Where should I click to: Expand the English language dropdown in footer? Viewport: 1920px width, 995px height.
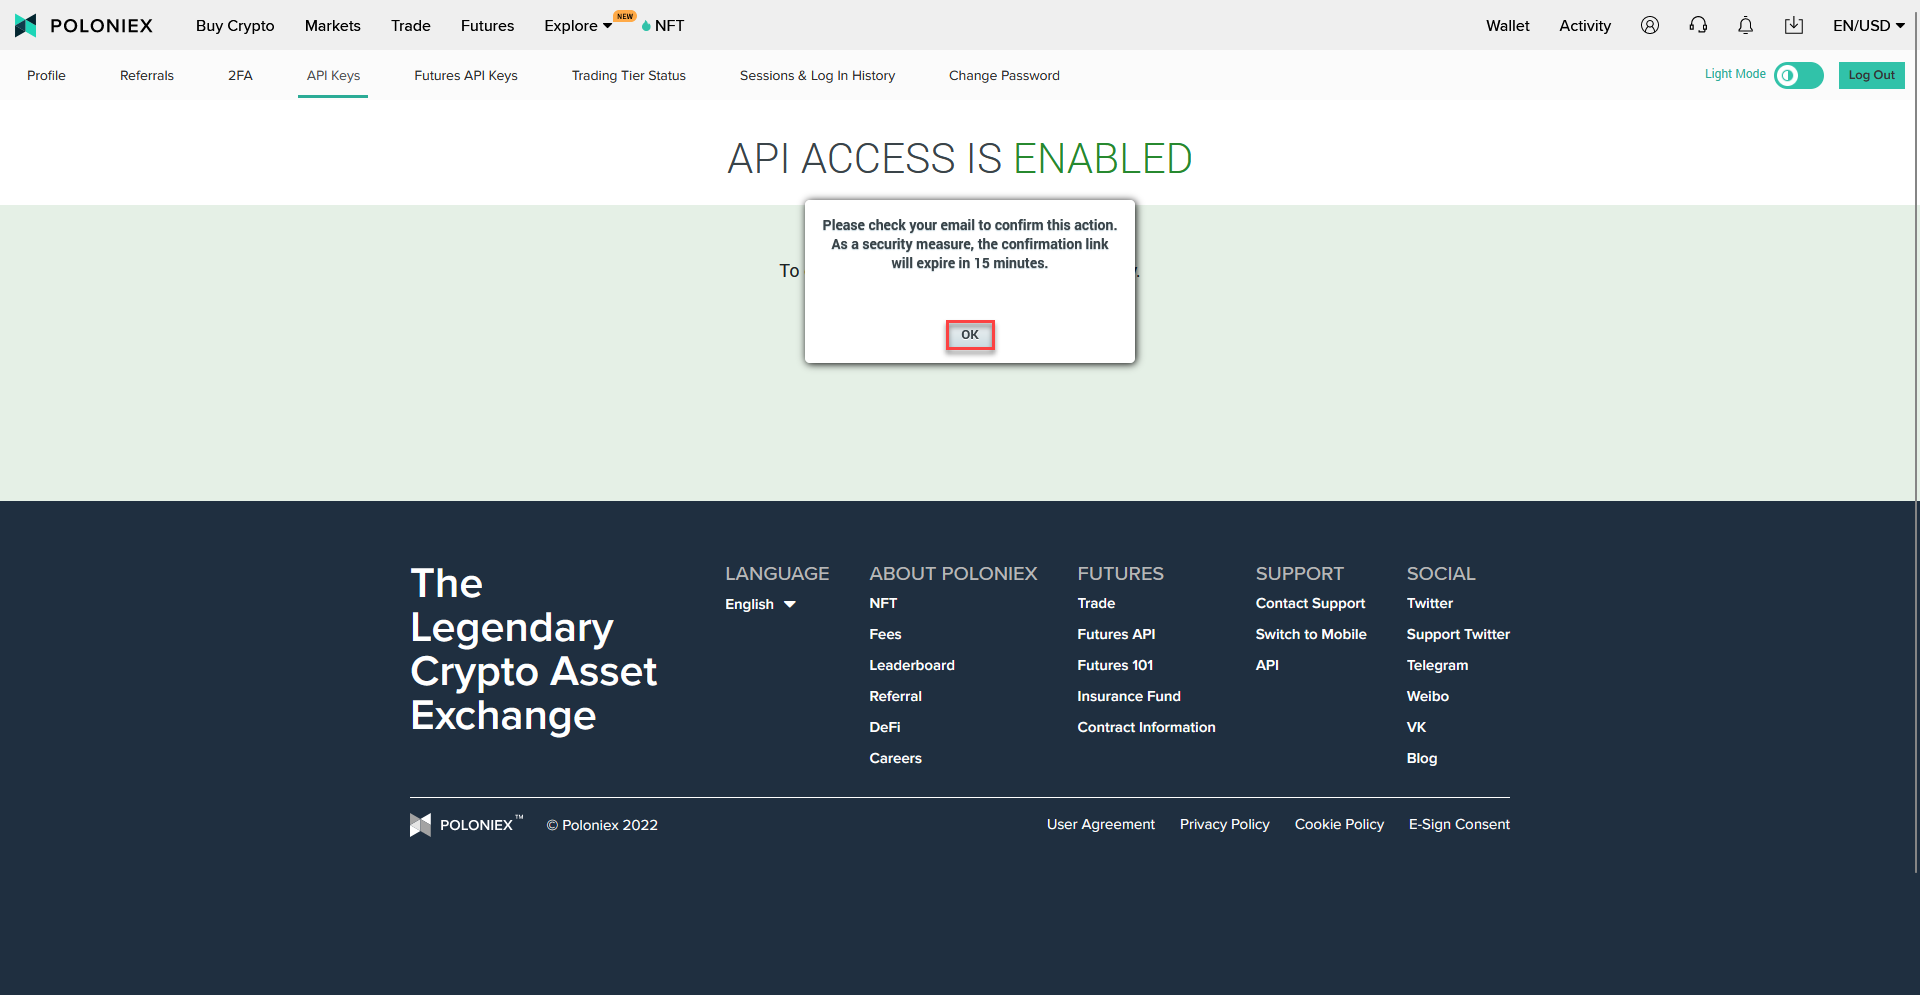pos(760,604)
